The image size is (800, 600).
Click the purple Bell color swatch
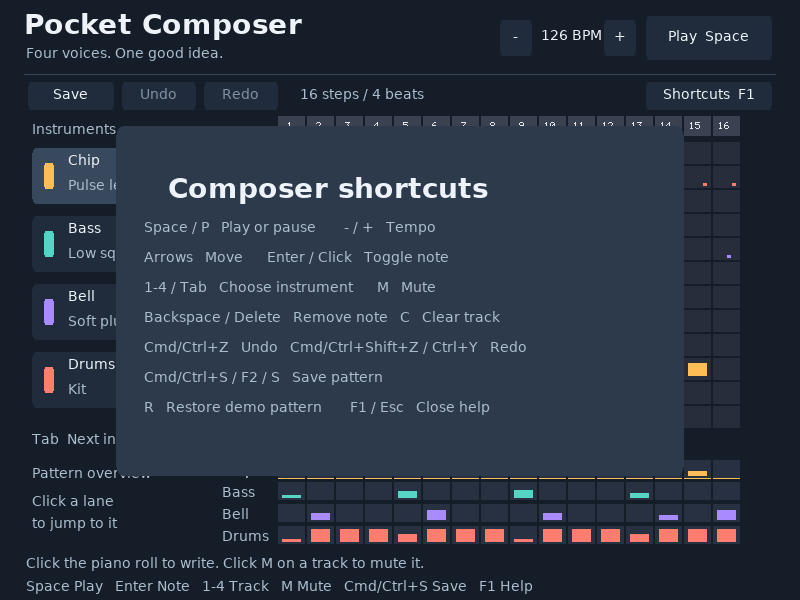tap(49, 312)
